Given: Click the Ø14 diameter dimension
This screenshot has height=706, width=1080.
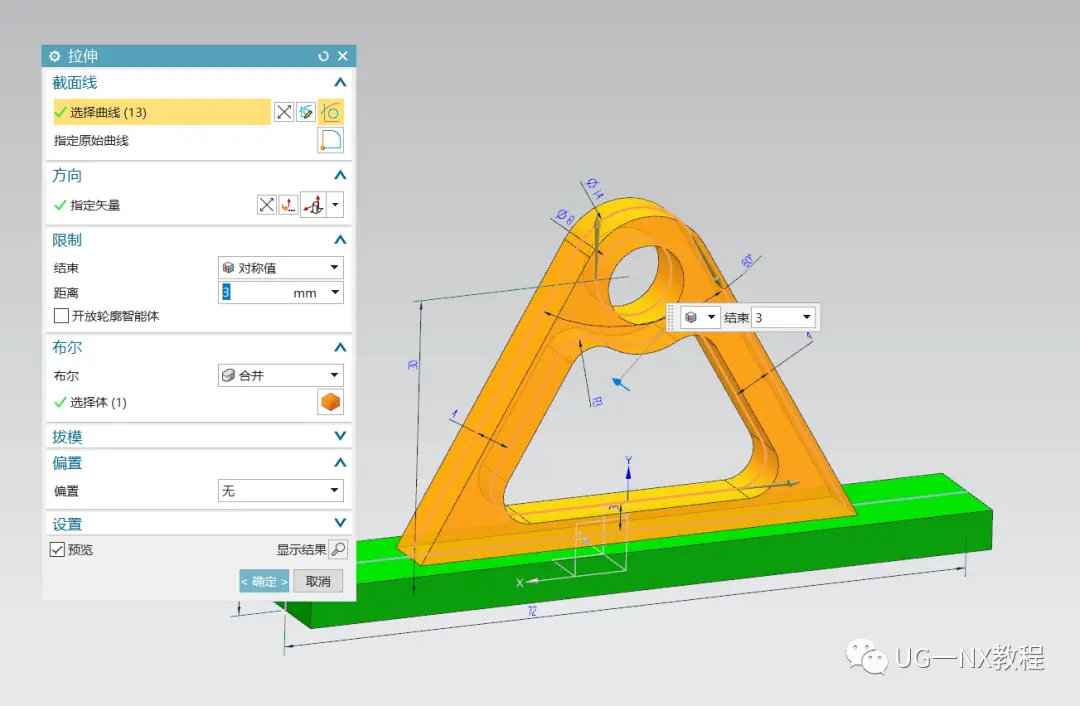Looking at the screenshot, I should click(593, 188).
